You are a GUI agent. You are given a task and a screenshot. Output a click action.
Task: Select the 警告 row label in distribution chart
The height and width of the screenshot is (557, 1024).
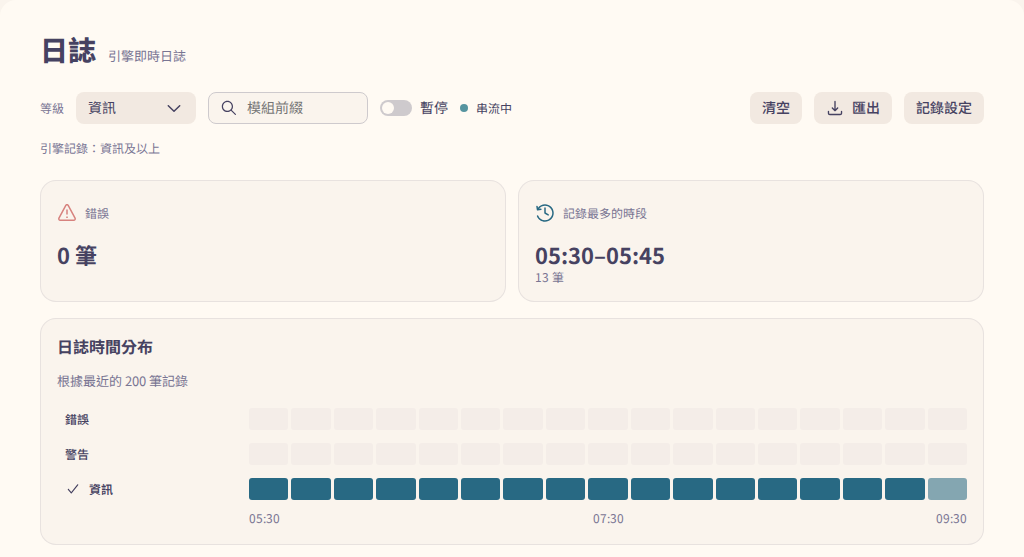pos(77,454)
